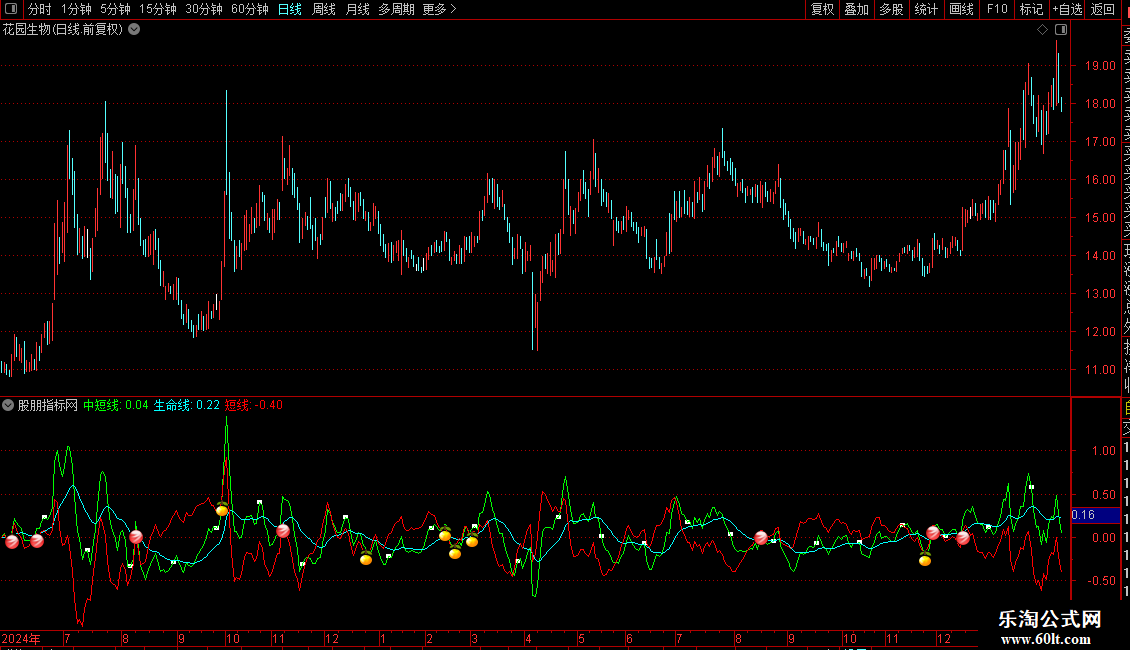Click the 中短线: 0.04 indicator value

(x=115, y=405)
